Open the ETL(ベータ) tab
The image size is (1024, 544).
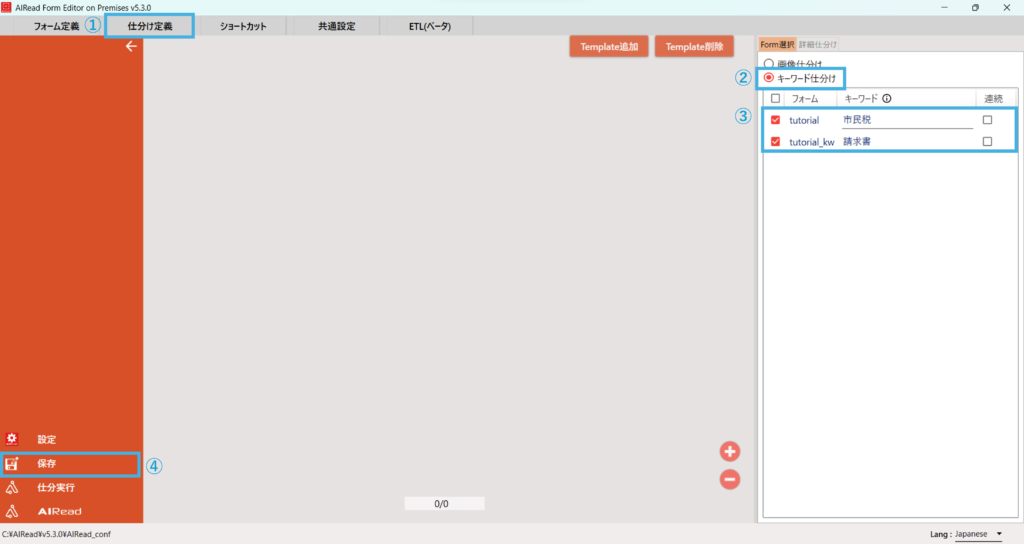point(427,27)
